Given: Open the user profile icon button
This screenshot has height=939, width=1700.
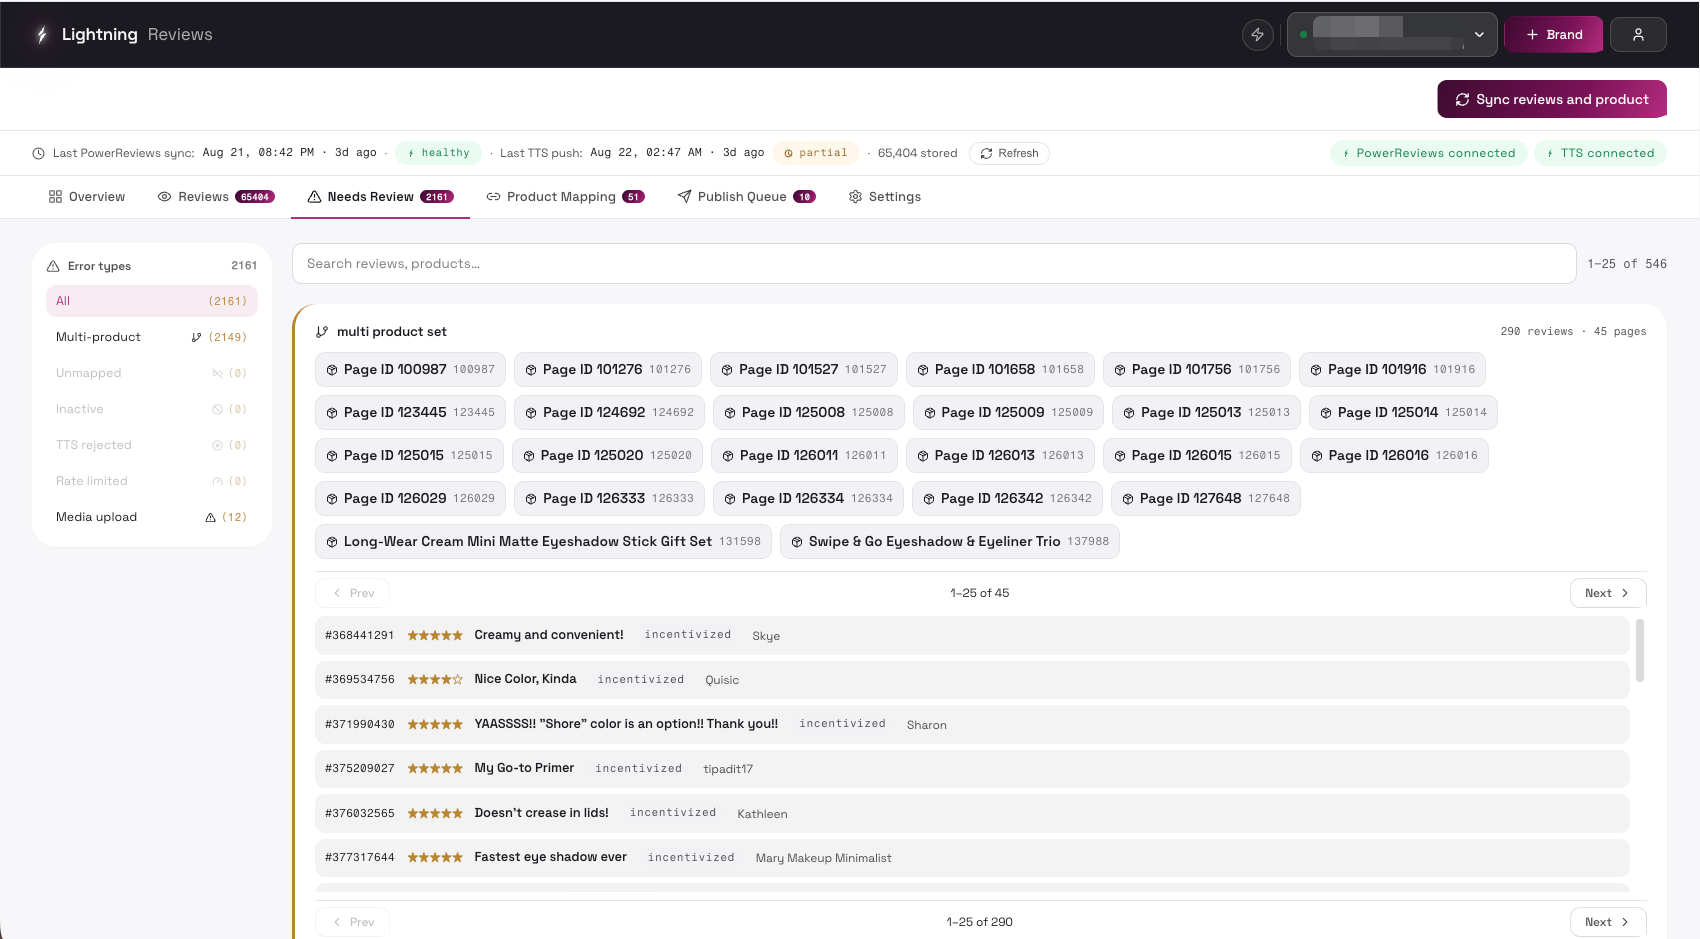Looking at the screenshot, I should pos(1638,35).
